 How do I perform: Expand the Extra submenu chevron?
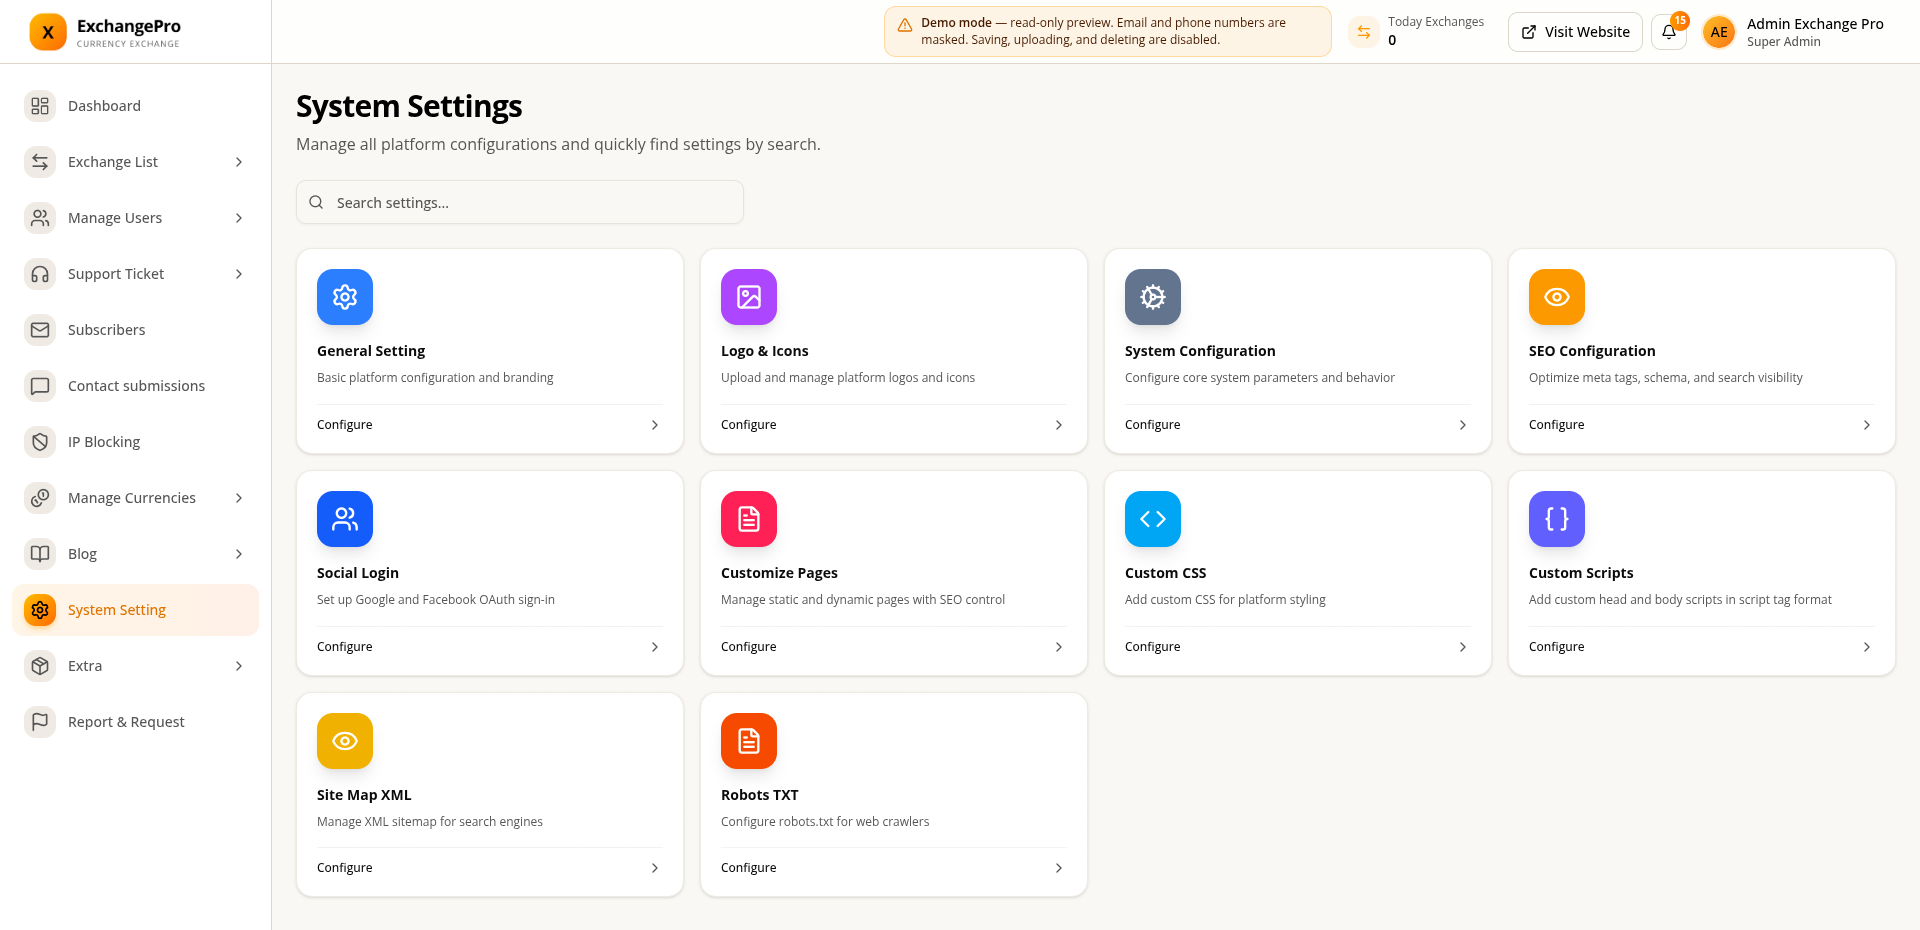click(x=239, y=666)
